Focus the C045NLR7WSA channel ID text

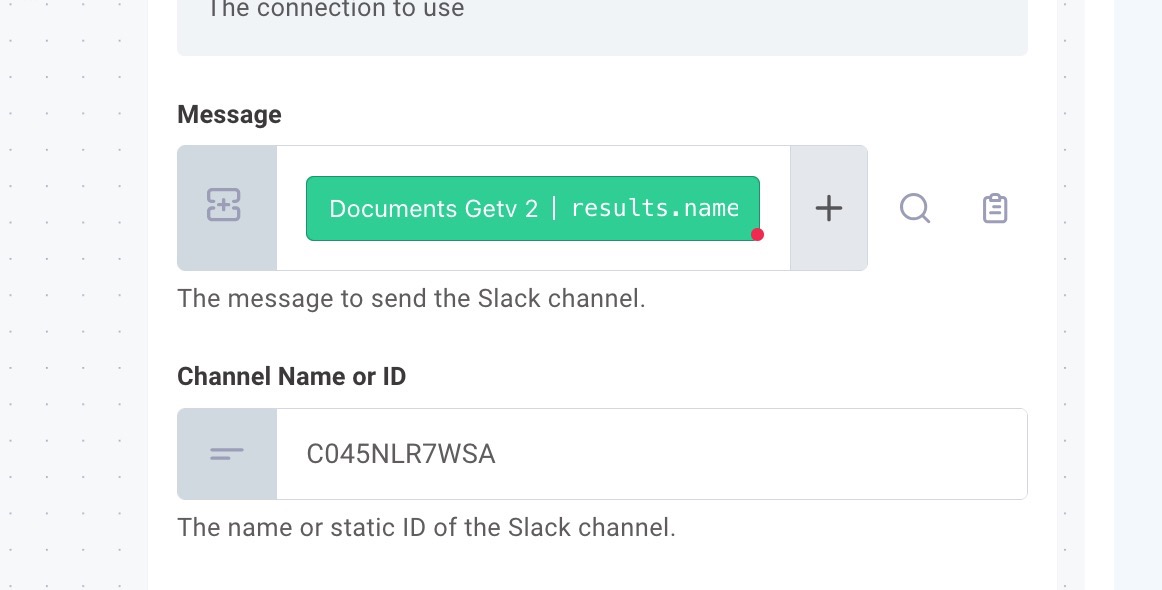401,454
